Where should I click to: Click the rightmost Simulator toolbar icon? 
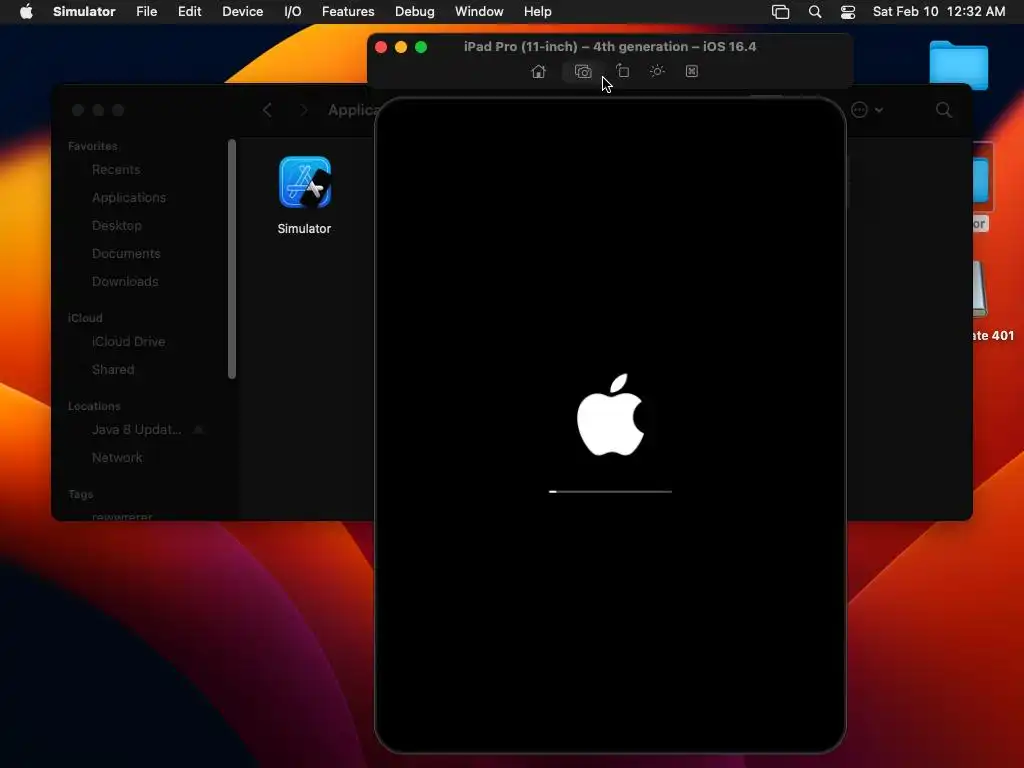(x=692, y=71)
